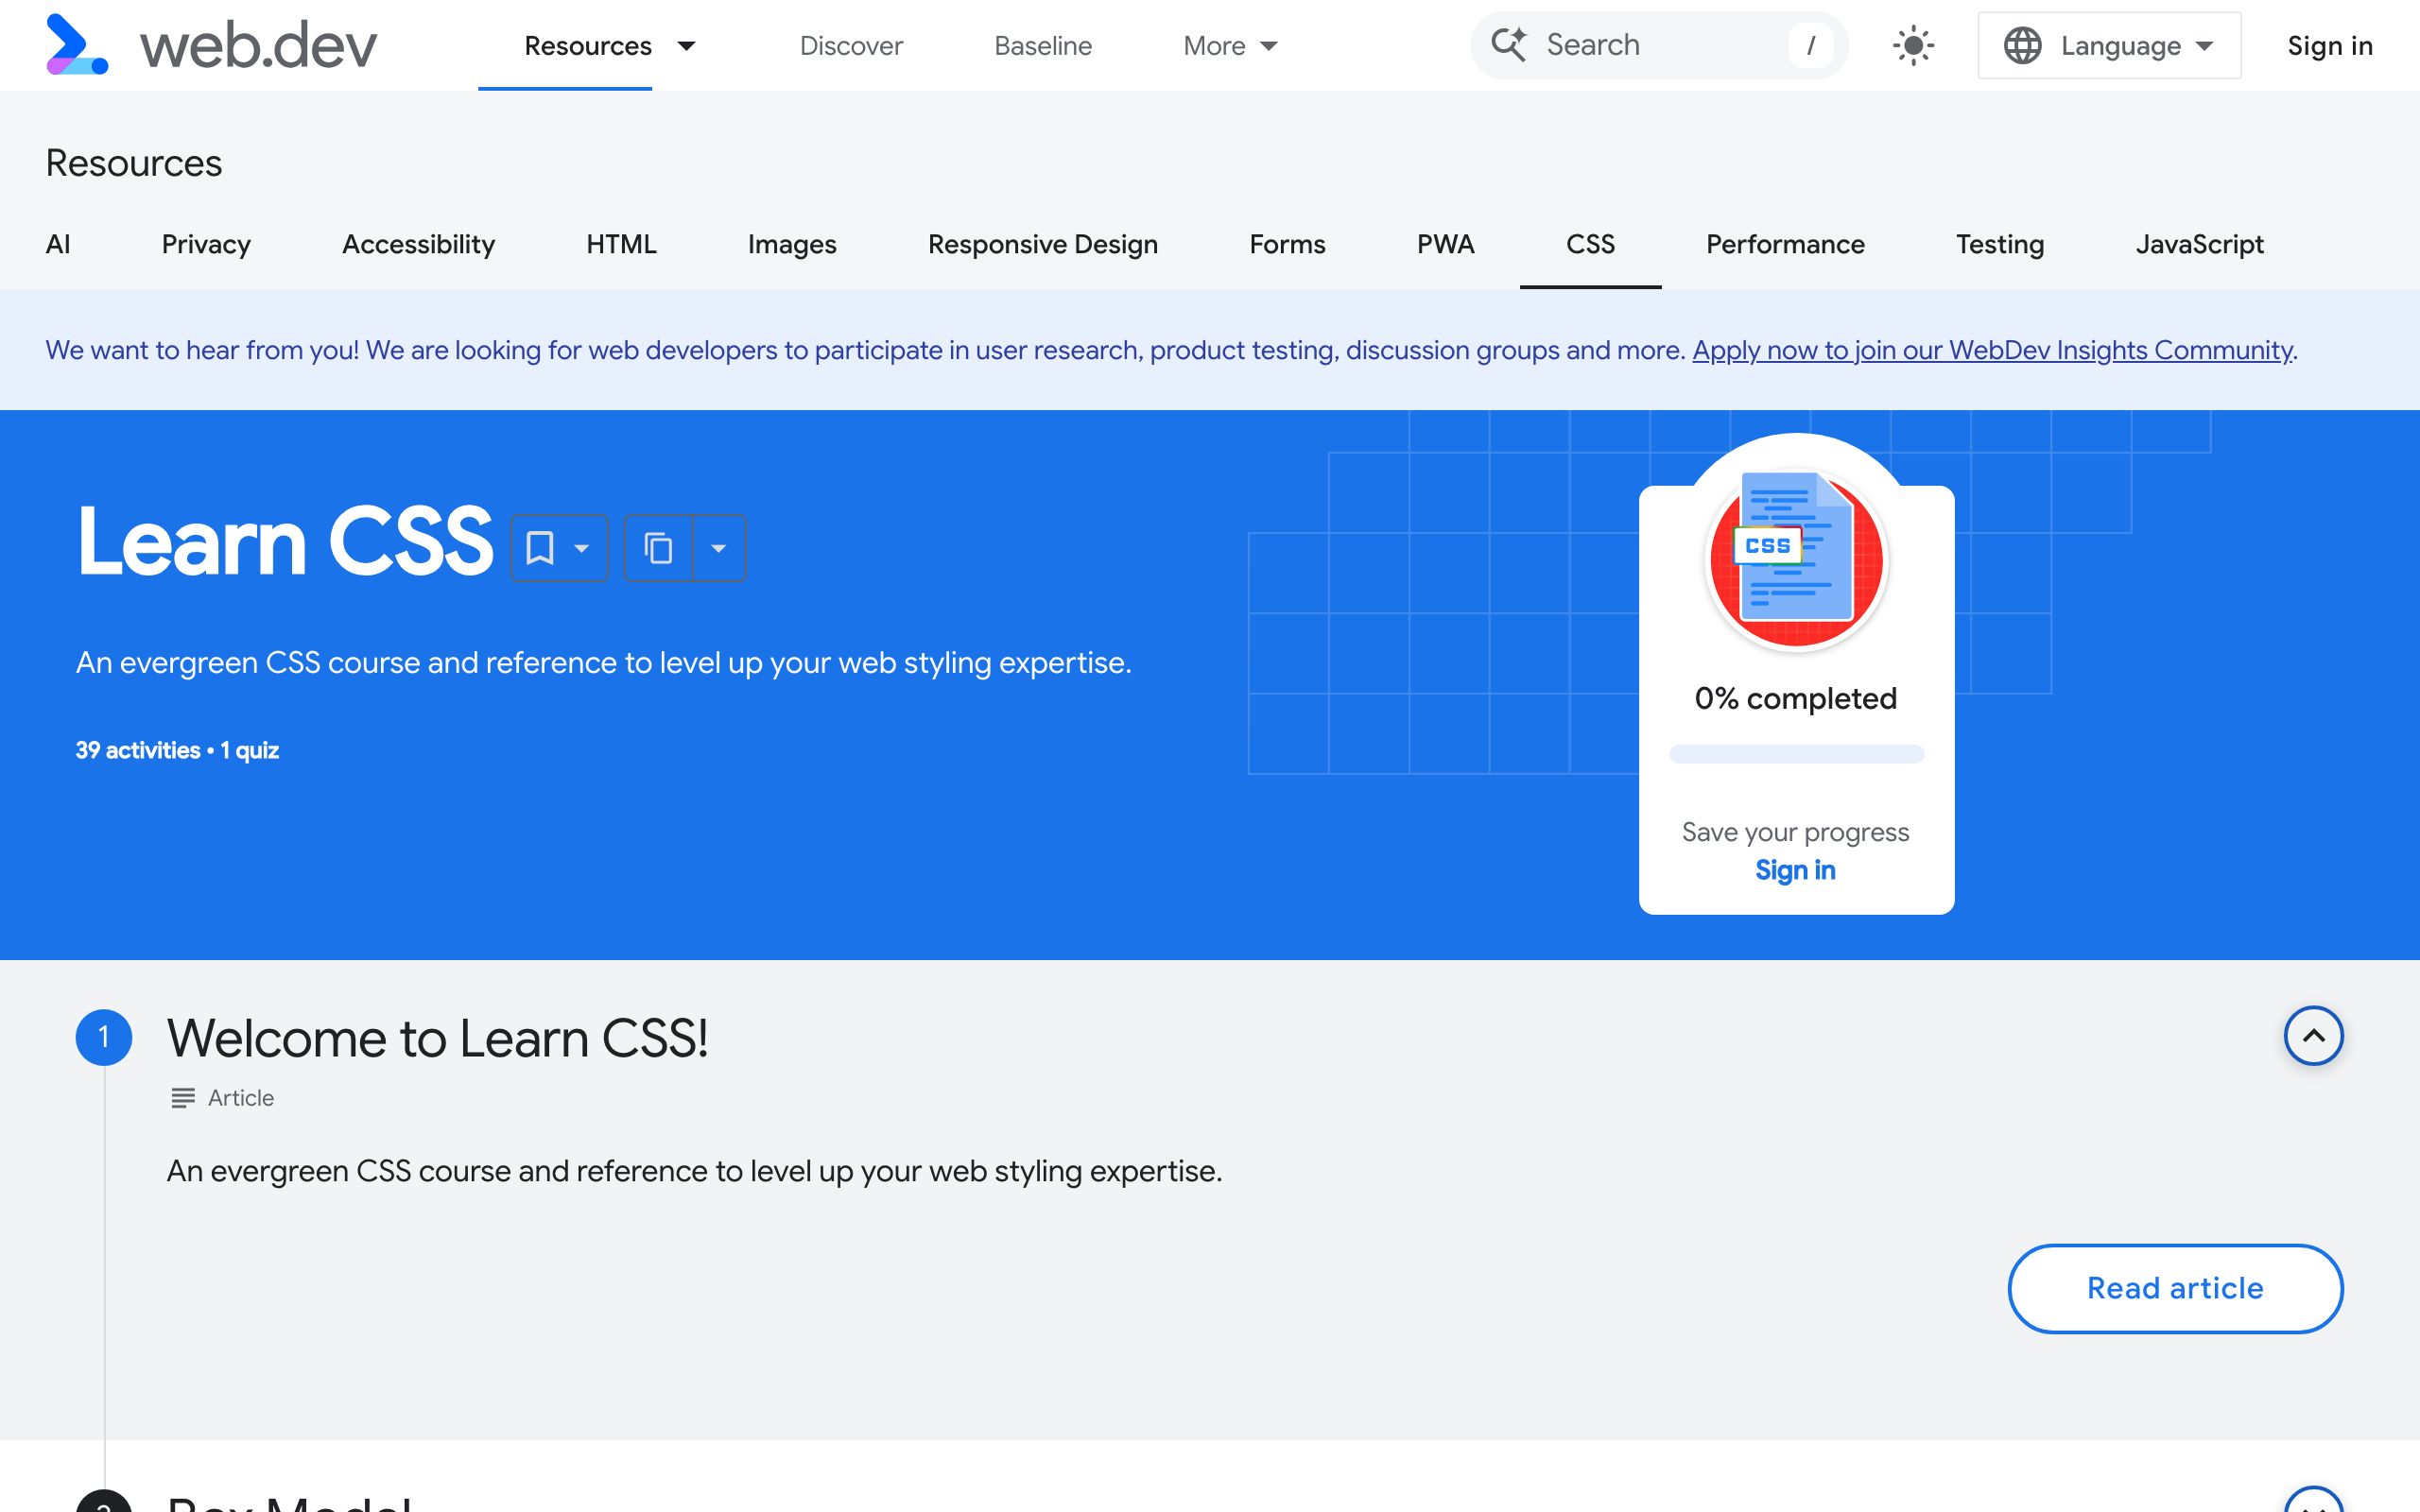Click the '0% completed' label
This screenshot has width=2420, height=1512.
point(1796,698)
